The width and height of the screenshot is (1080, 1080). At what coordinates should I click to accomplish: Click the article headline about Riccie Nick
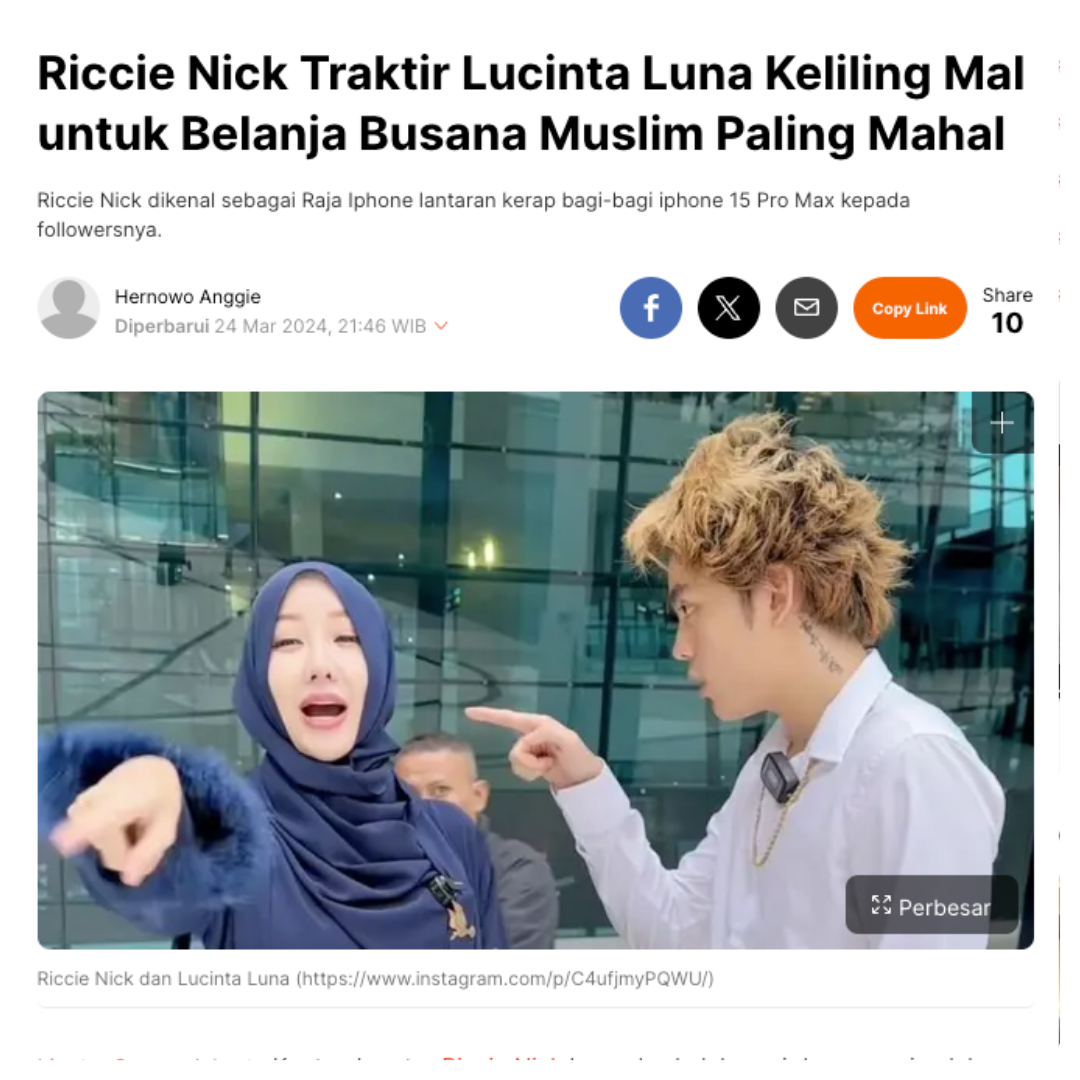(530, 103)
